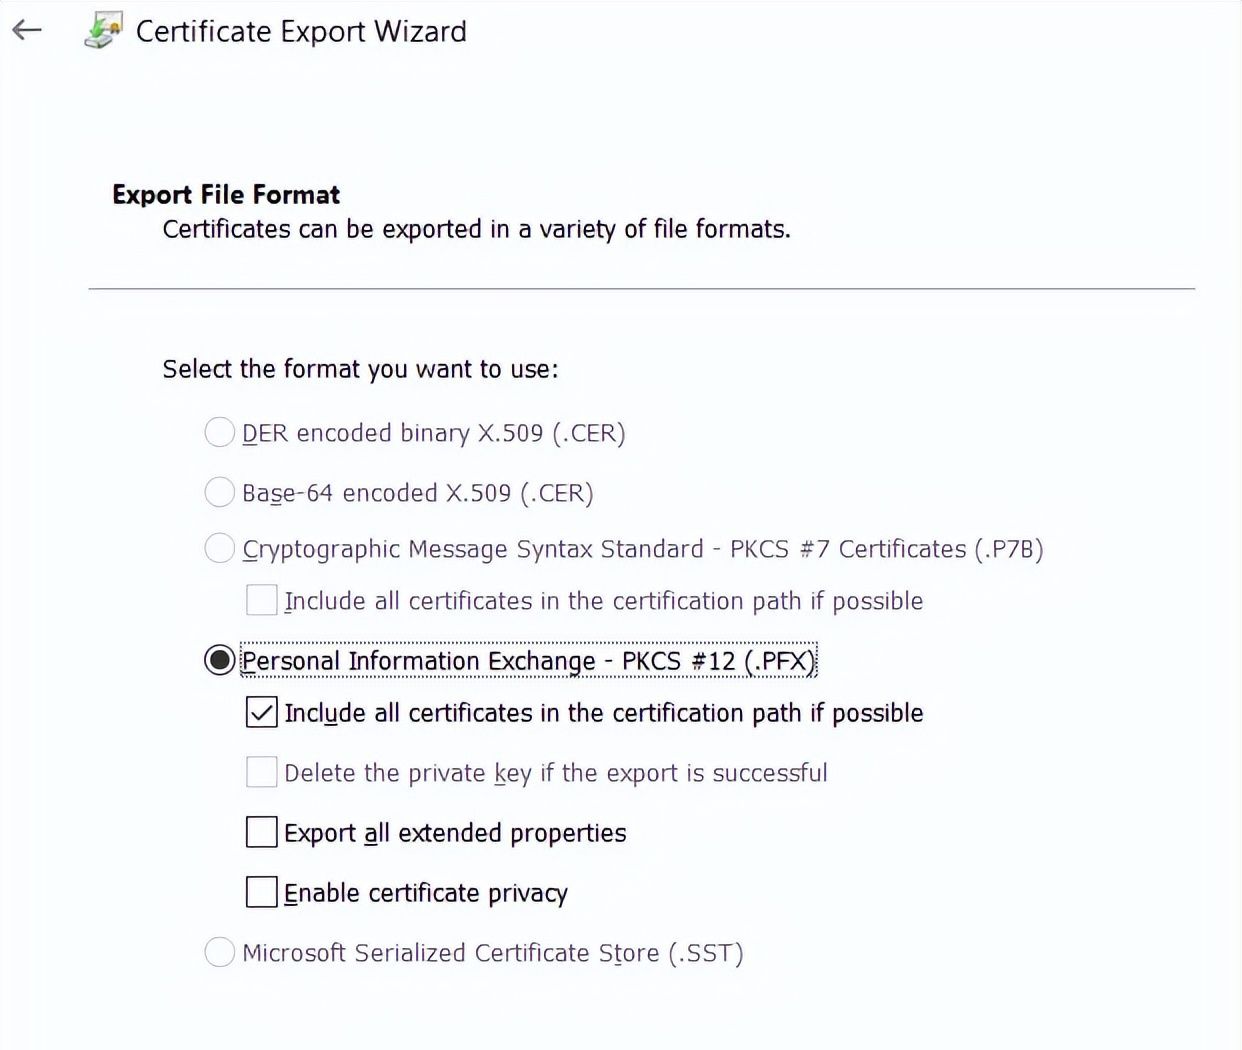Screen dimensions: 1242x1050
Task: Choose Microsoft Serialized Certificate Store radio button
Action: pyautogui.click(x=219, y=952)
